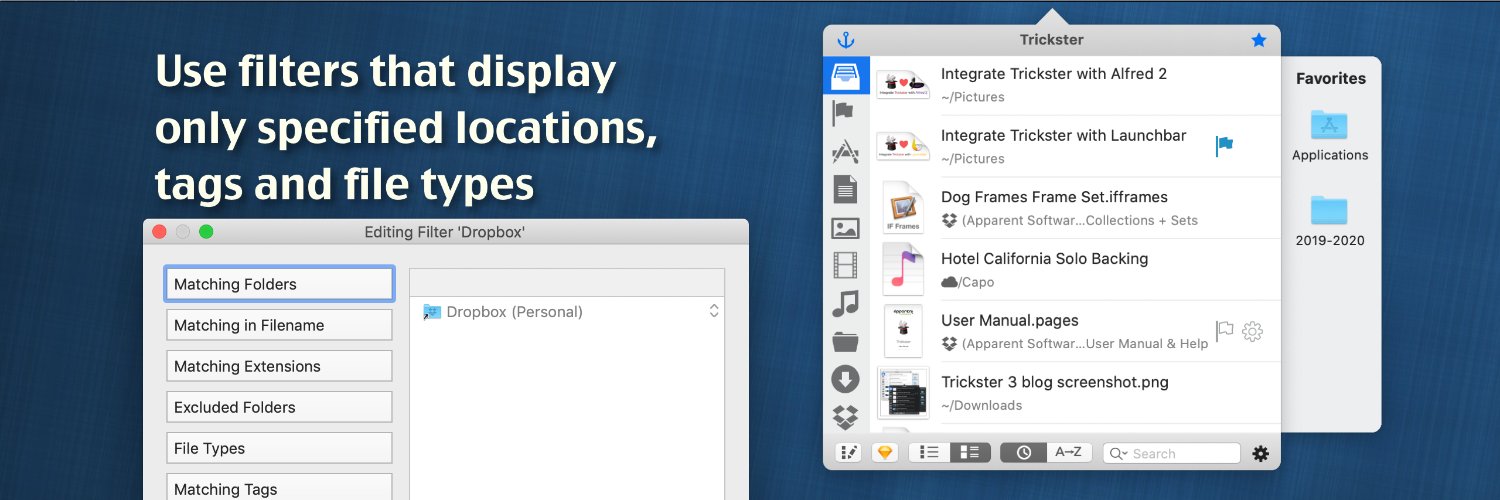
Task: Select User Manual.pages file
Action: pyautogui.click(x=1075, y=331)
